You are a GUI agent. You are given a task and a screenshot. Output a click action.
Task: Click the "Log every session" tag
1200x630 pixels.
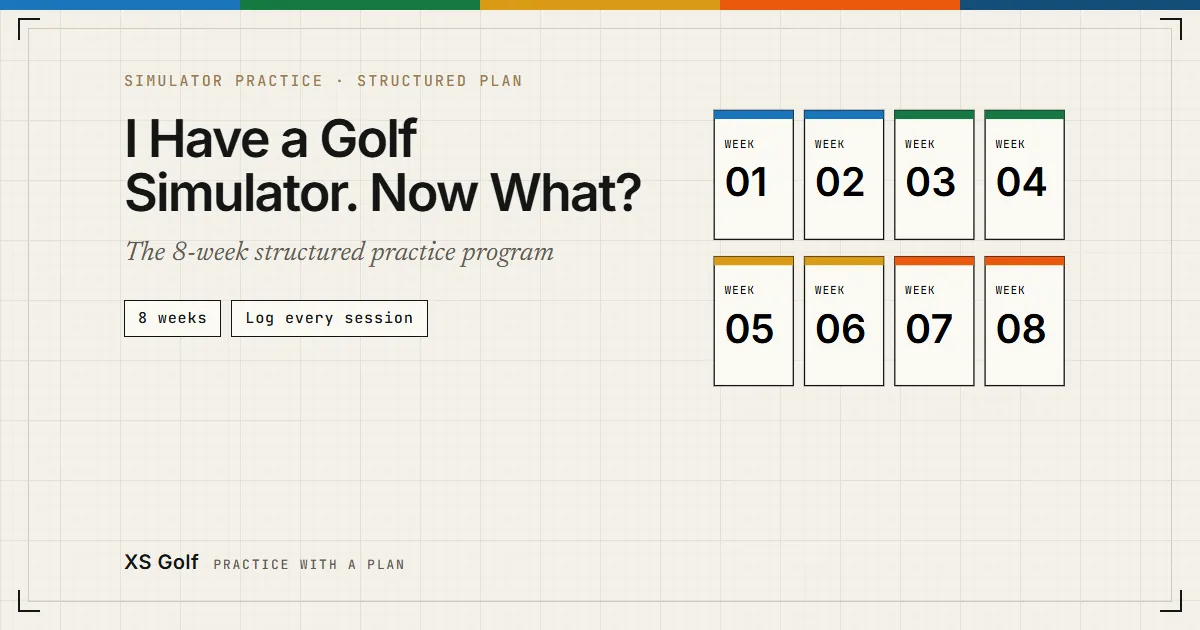coord(329,318)
